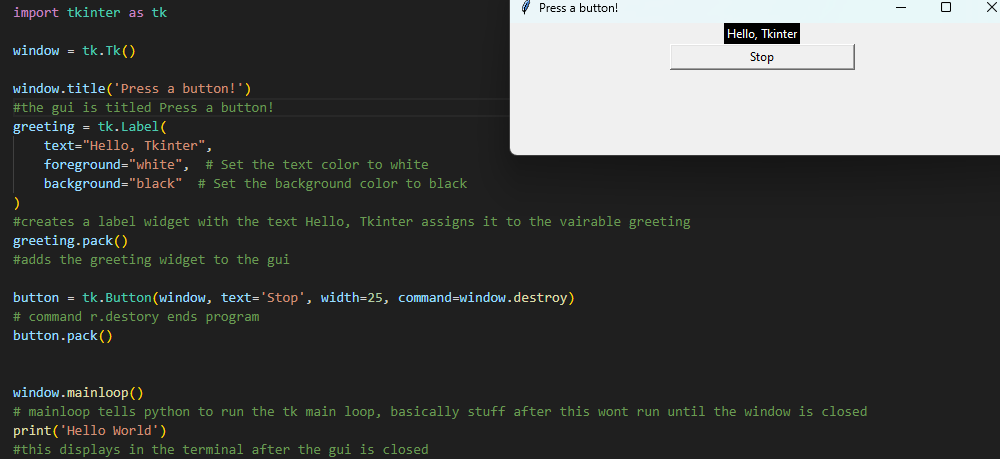Viewport: 1000px width, 459px height.
Task: Place cursor on the button.pack() line
Action: pyautogui.click(x=62, y=336)
